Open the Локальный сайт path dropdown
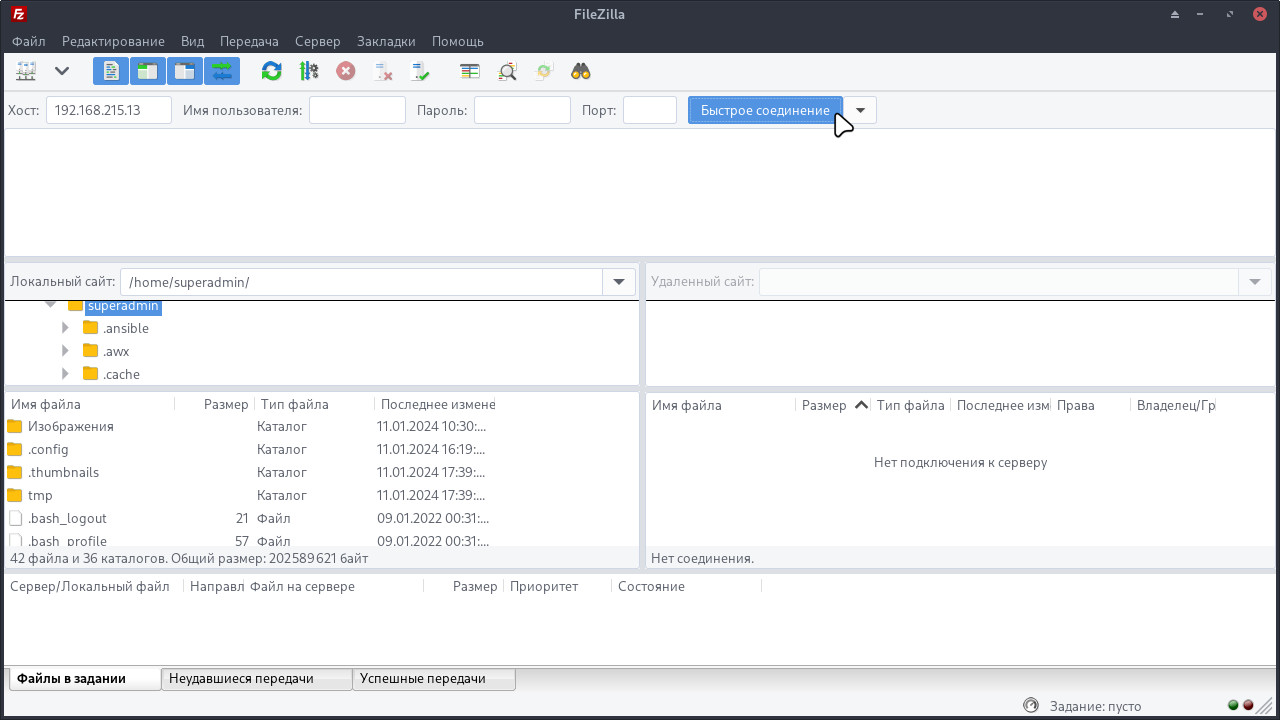Viewport: 1280px width, 720px height. coord(619,282)
